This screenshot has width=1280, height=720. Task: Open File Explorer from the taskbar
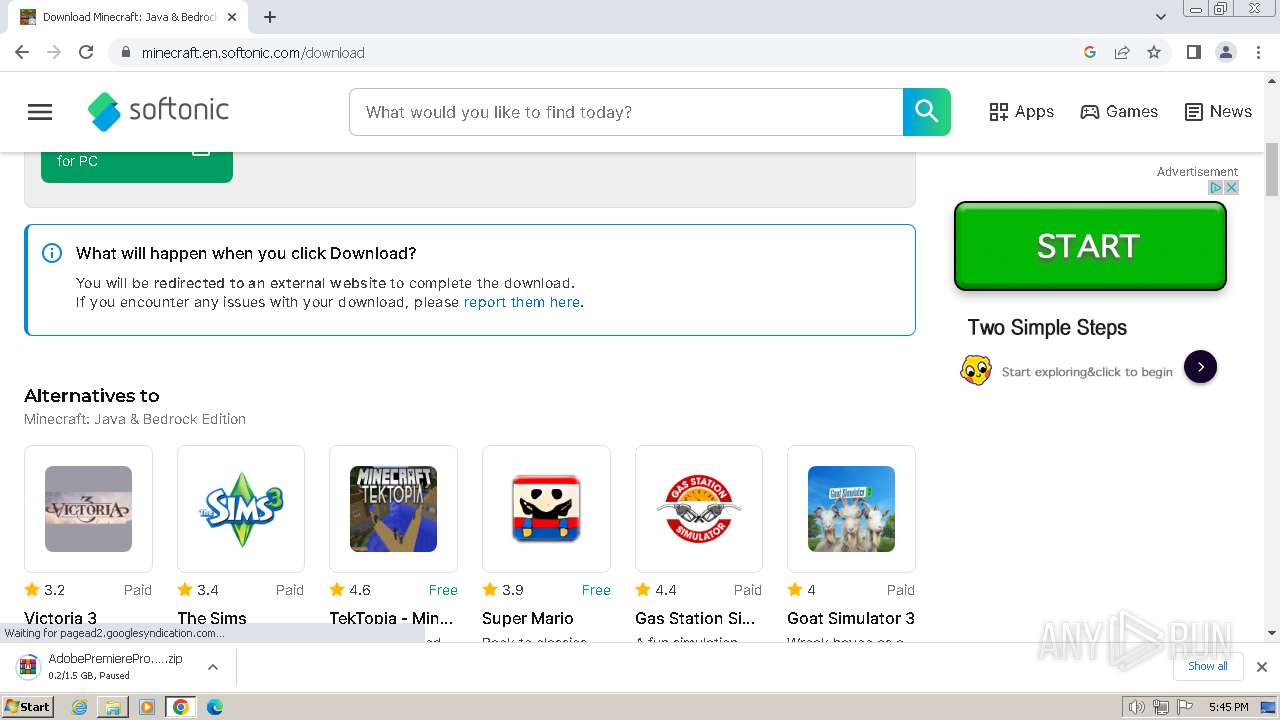[113, 707]
